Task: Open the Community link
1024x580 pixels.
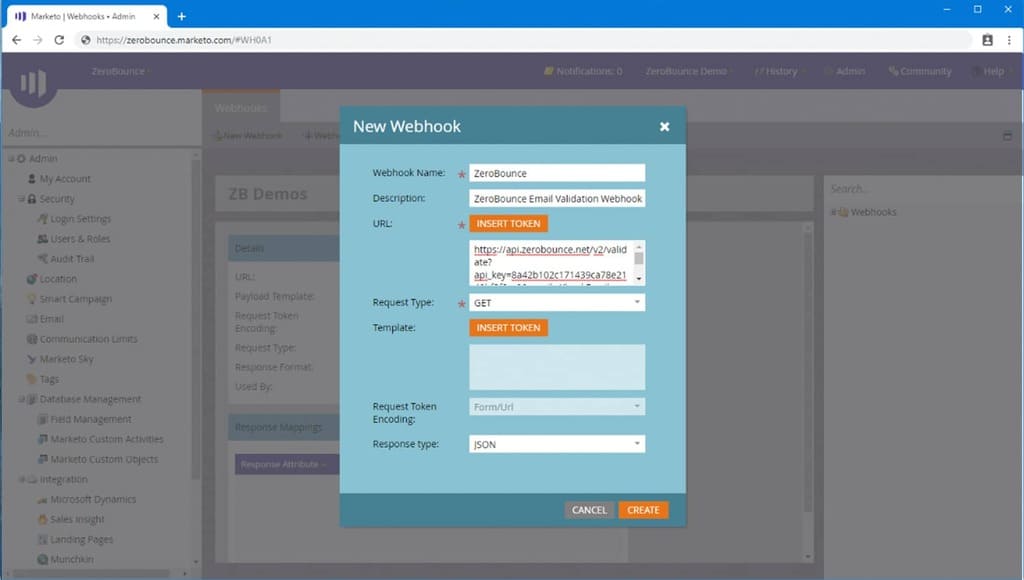Action: click(x=920, y=71)
